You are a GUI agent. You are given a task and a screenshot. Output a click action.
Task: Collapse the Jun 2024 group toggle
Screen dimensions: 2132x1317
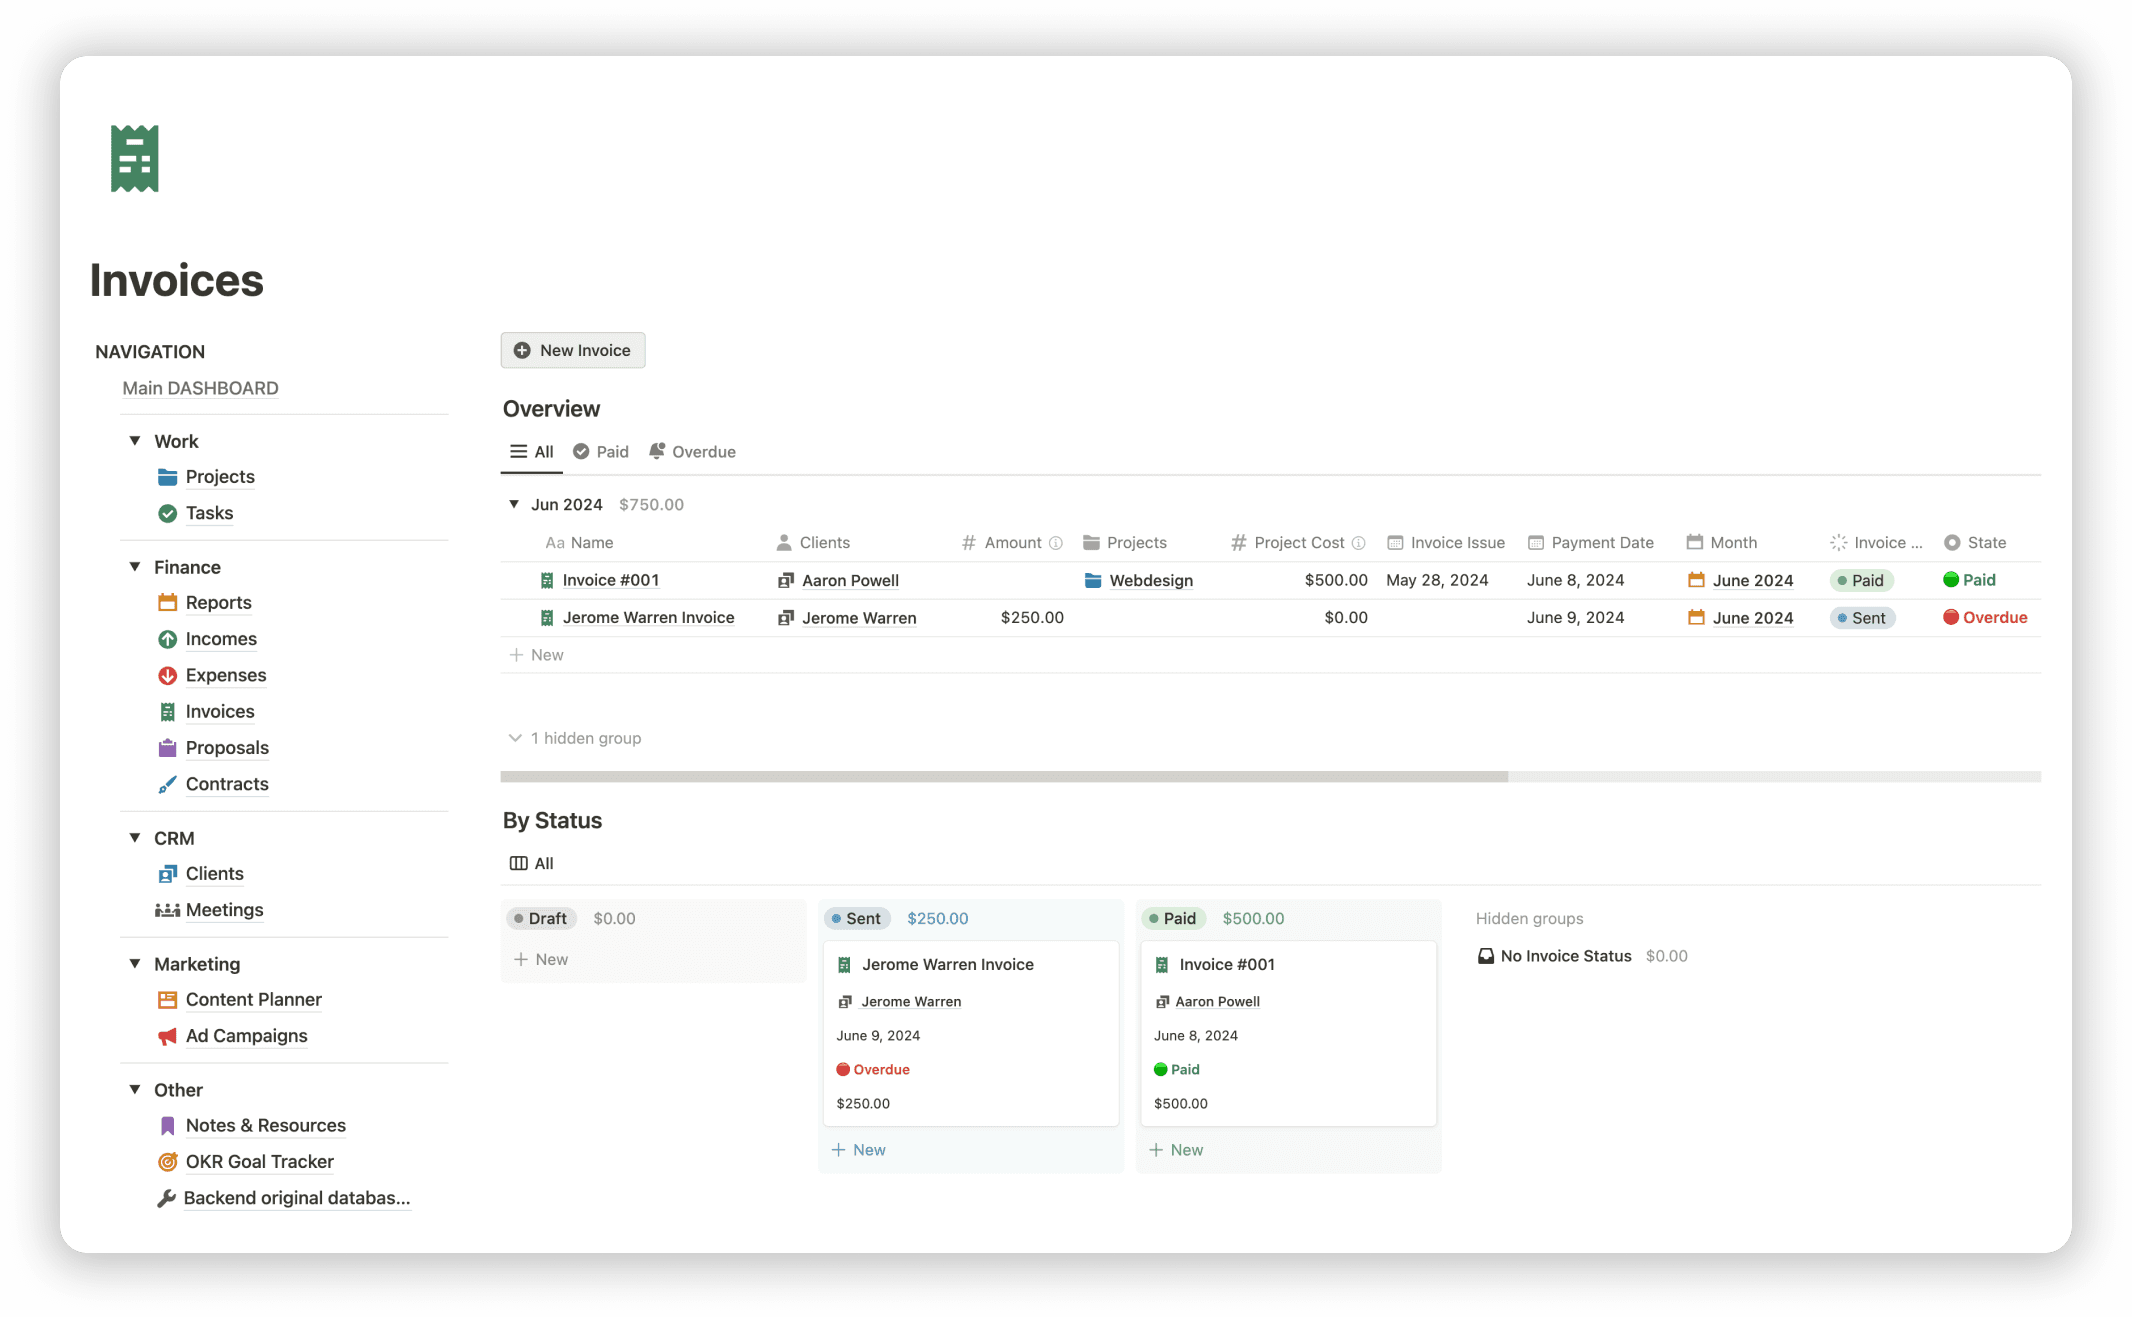click(x=514, y=504)
